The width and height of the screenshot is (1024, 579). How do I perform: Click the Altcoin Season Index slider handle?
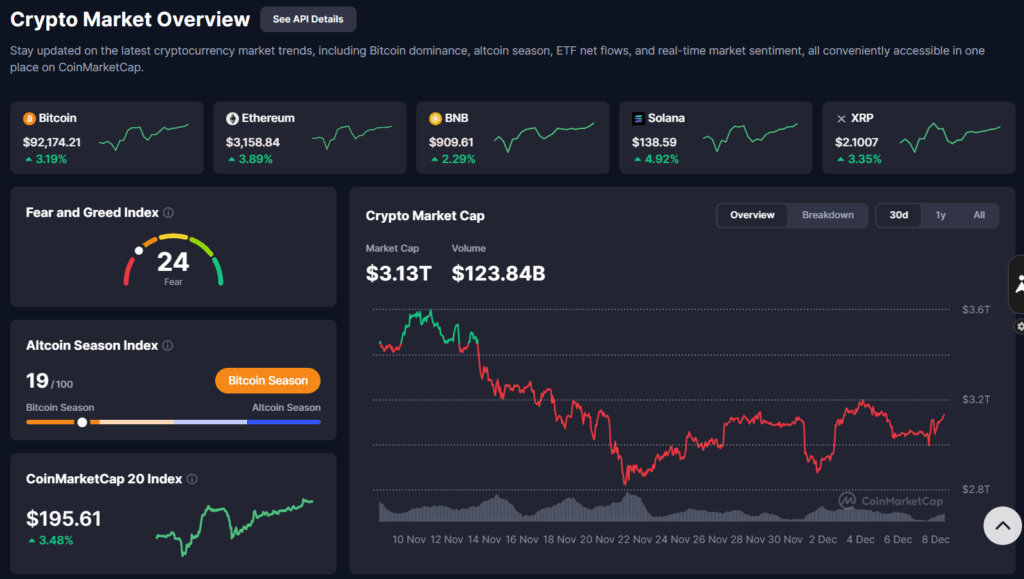click(x=82, y=422)
